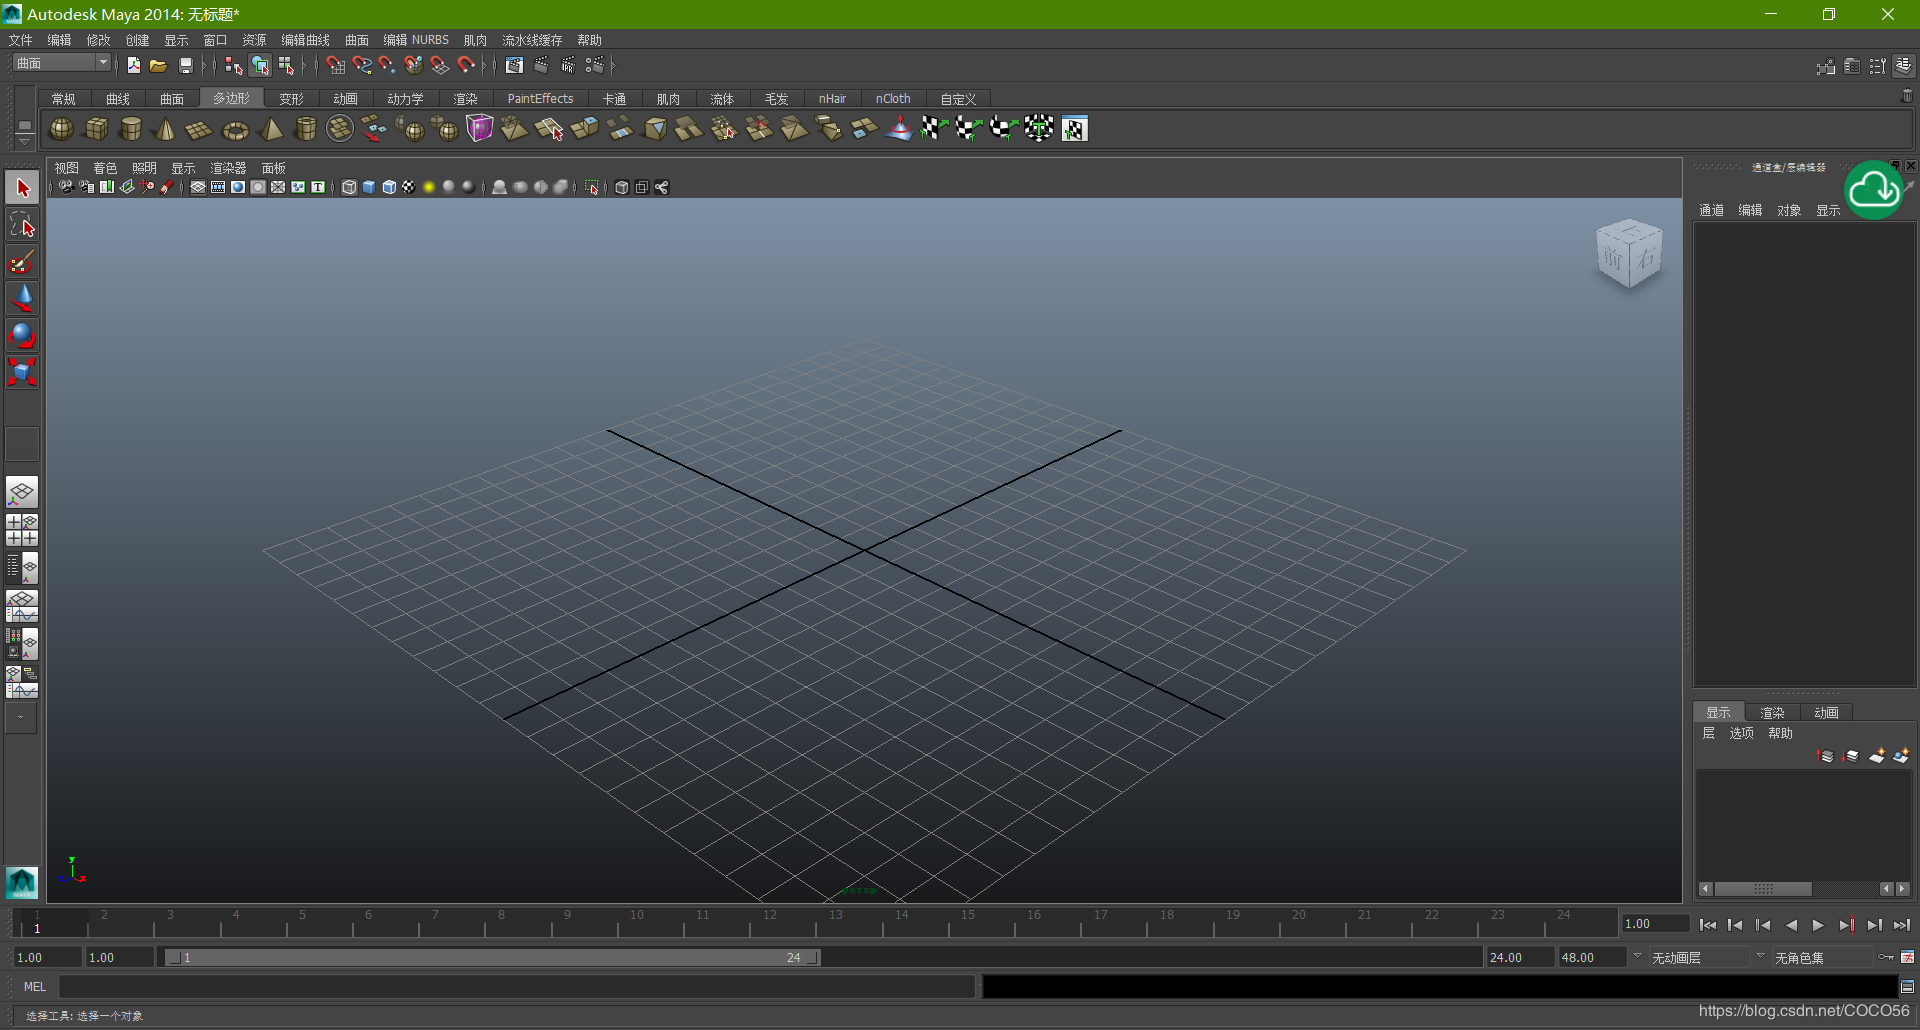The image size is (1920, 1030).
Task: Toggle snap to grids magnet
Action: pyautogui.click(x=335, y=65)
